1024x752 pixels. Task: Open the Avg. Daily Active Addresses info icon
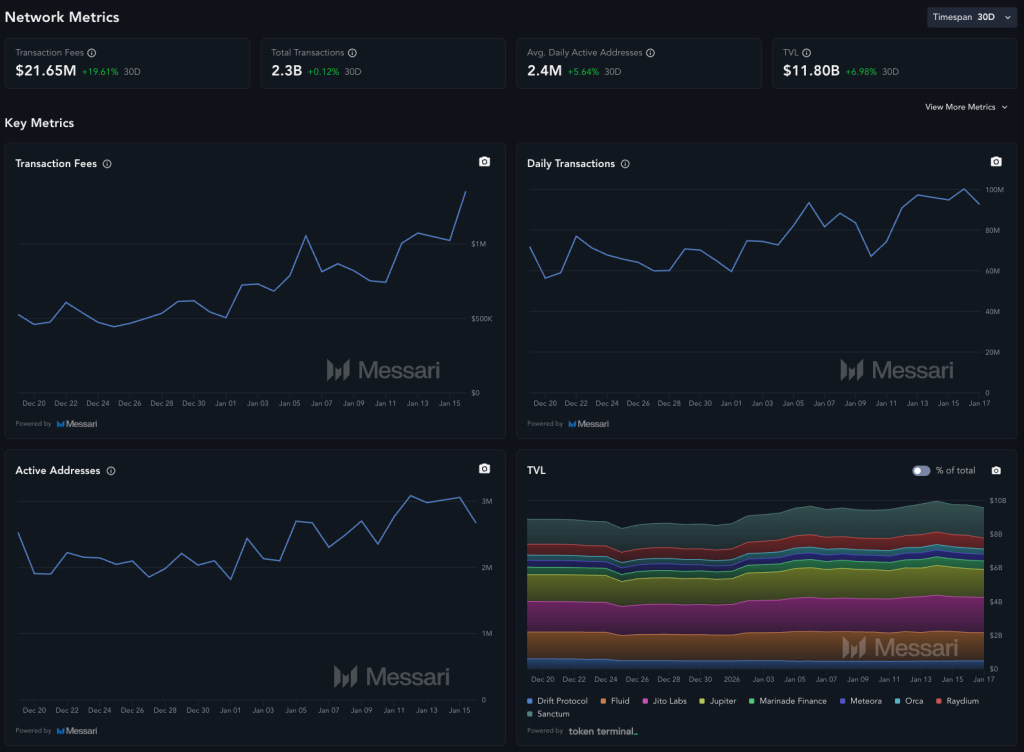click(x=651, y=52)
